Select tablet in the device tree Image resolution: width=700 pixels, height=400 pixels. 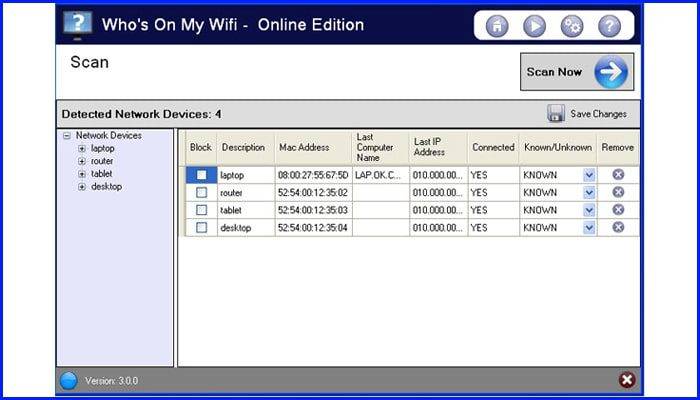click(101, 174)
